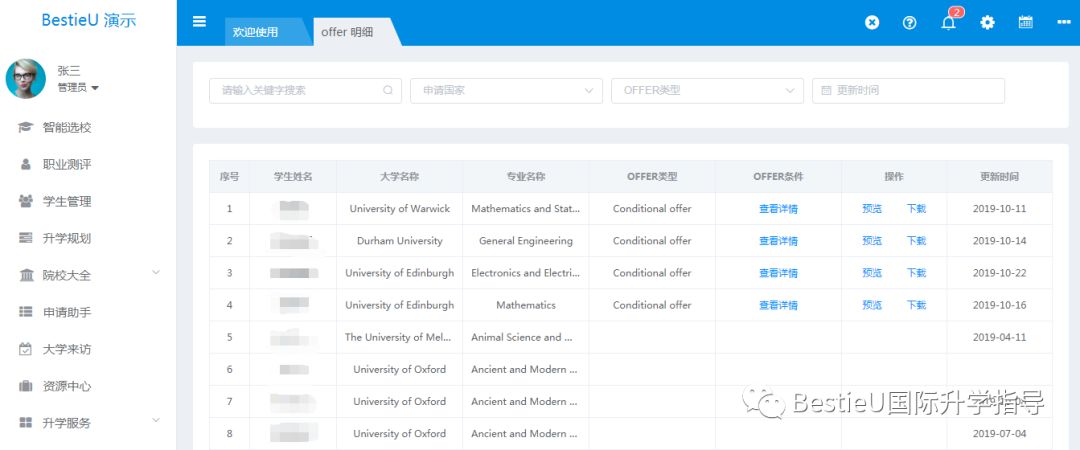Viewport: 1080px width, 450px height.
Task: Select the University of Warwick cell
Action: 399,208
